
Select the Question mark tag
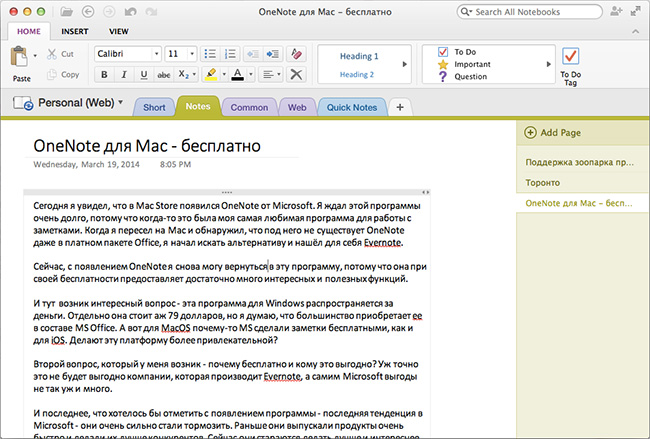point(462,77)
